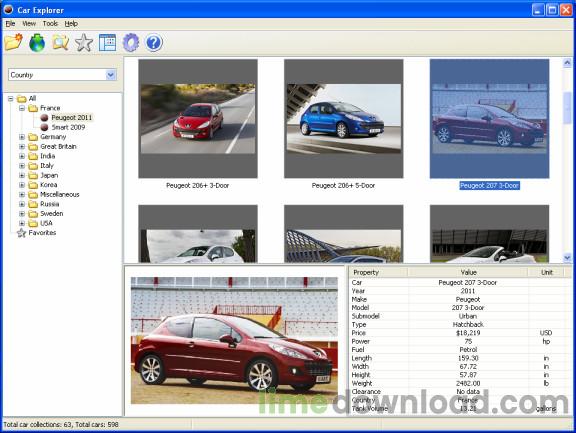Image resolution: width=576 pixels, height=433 pixels.
Task: Click the blue question mark help icon
Action: coord(154,42)
